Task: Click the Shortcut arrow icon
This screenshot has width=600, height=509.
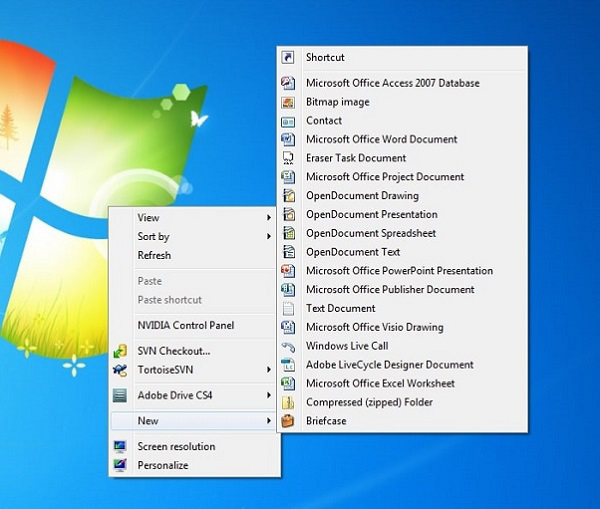Action: (288, 57)
